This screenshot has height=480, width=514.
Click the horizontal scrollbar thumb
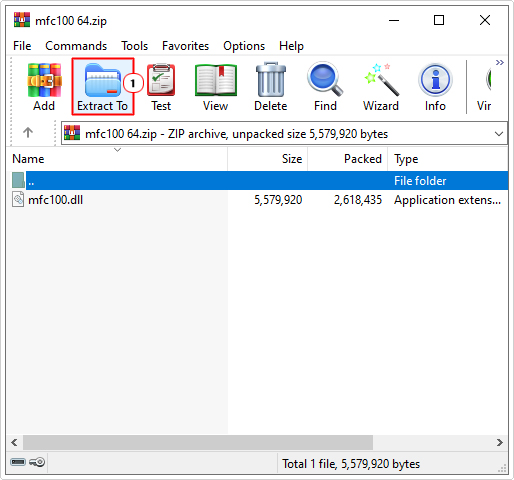point(198,443)
